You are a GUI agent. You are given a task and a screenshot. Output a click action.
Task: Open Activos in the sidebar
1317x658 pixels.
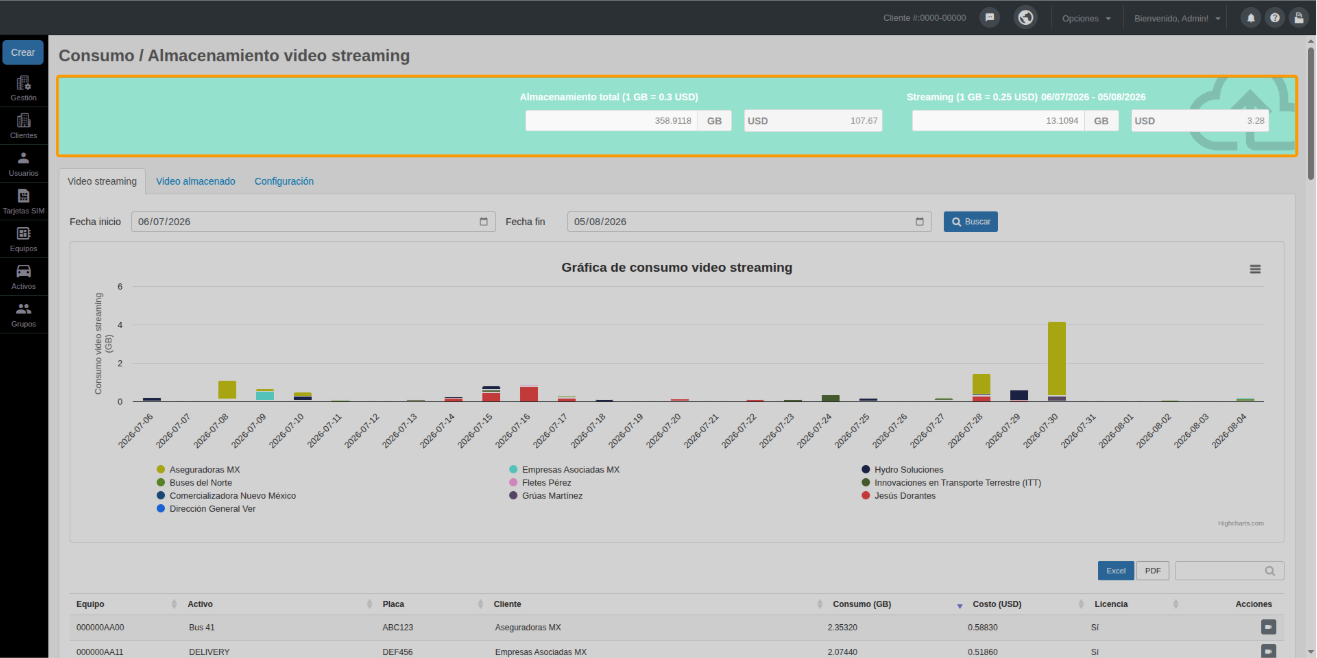23,277
